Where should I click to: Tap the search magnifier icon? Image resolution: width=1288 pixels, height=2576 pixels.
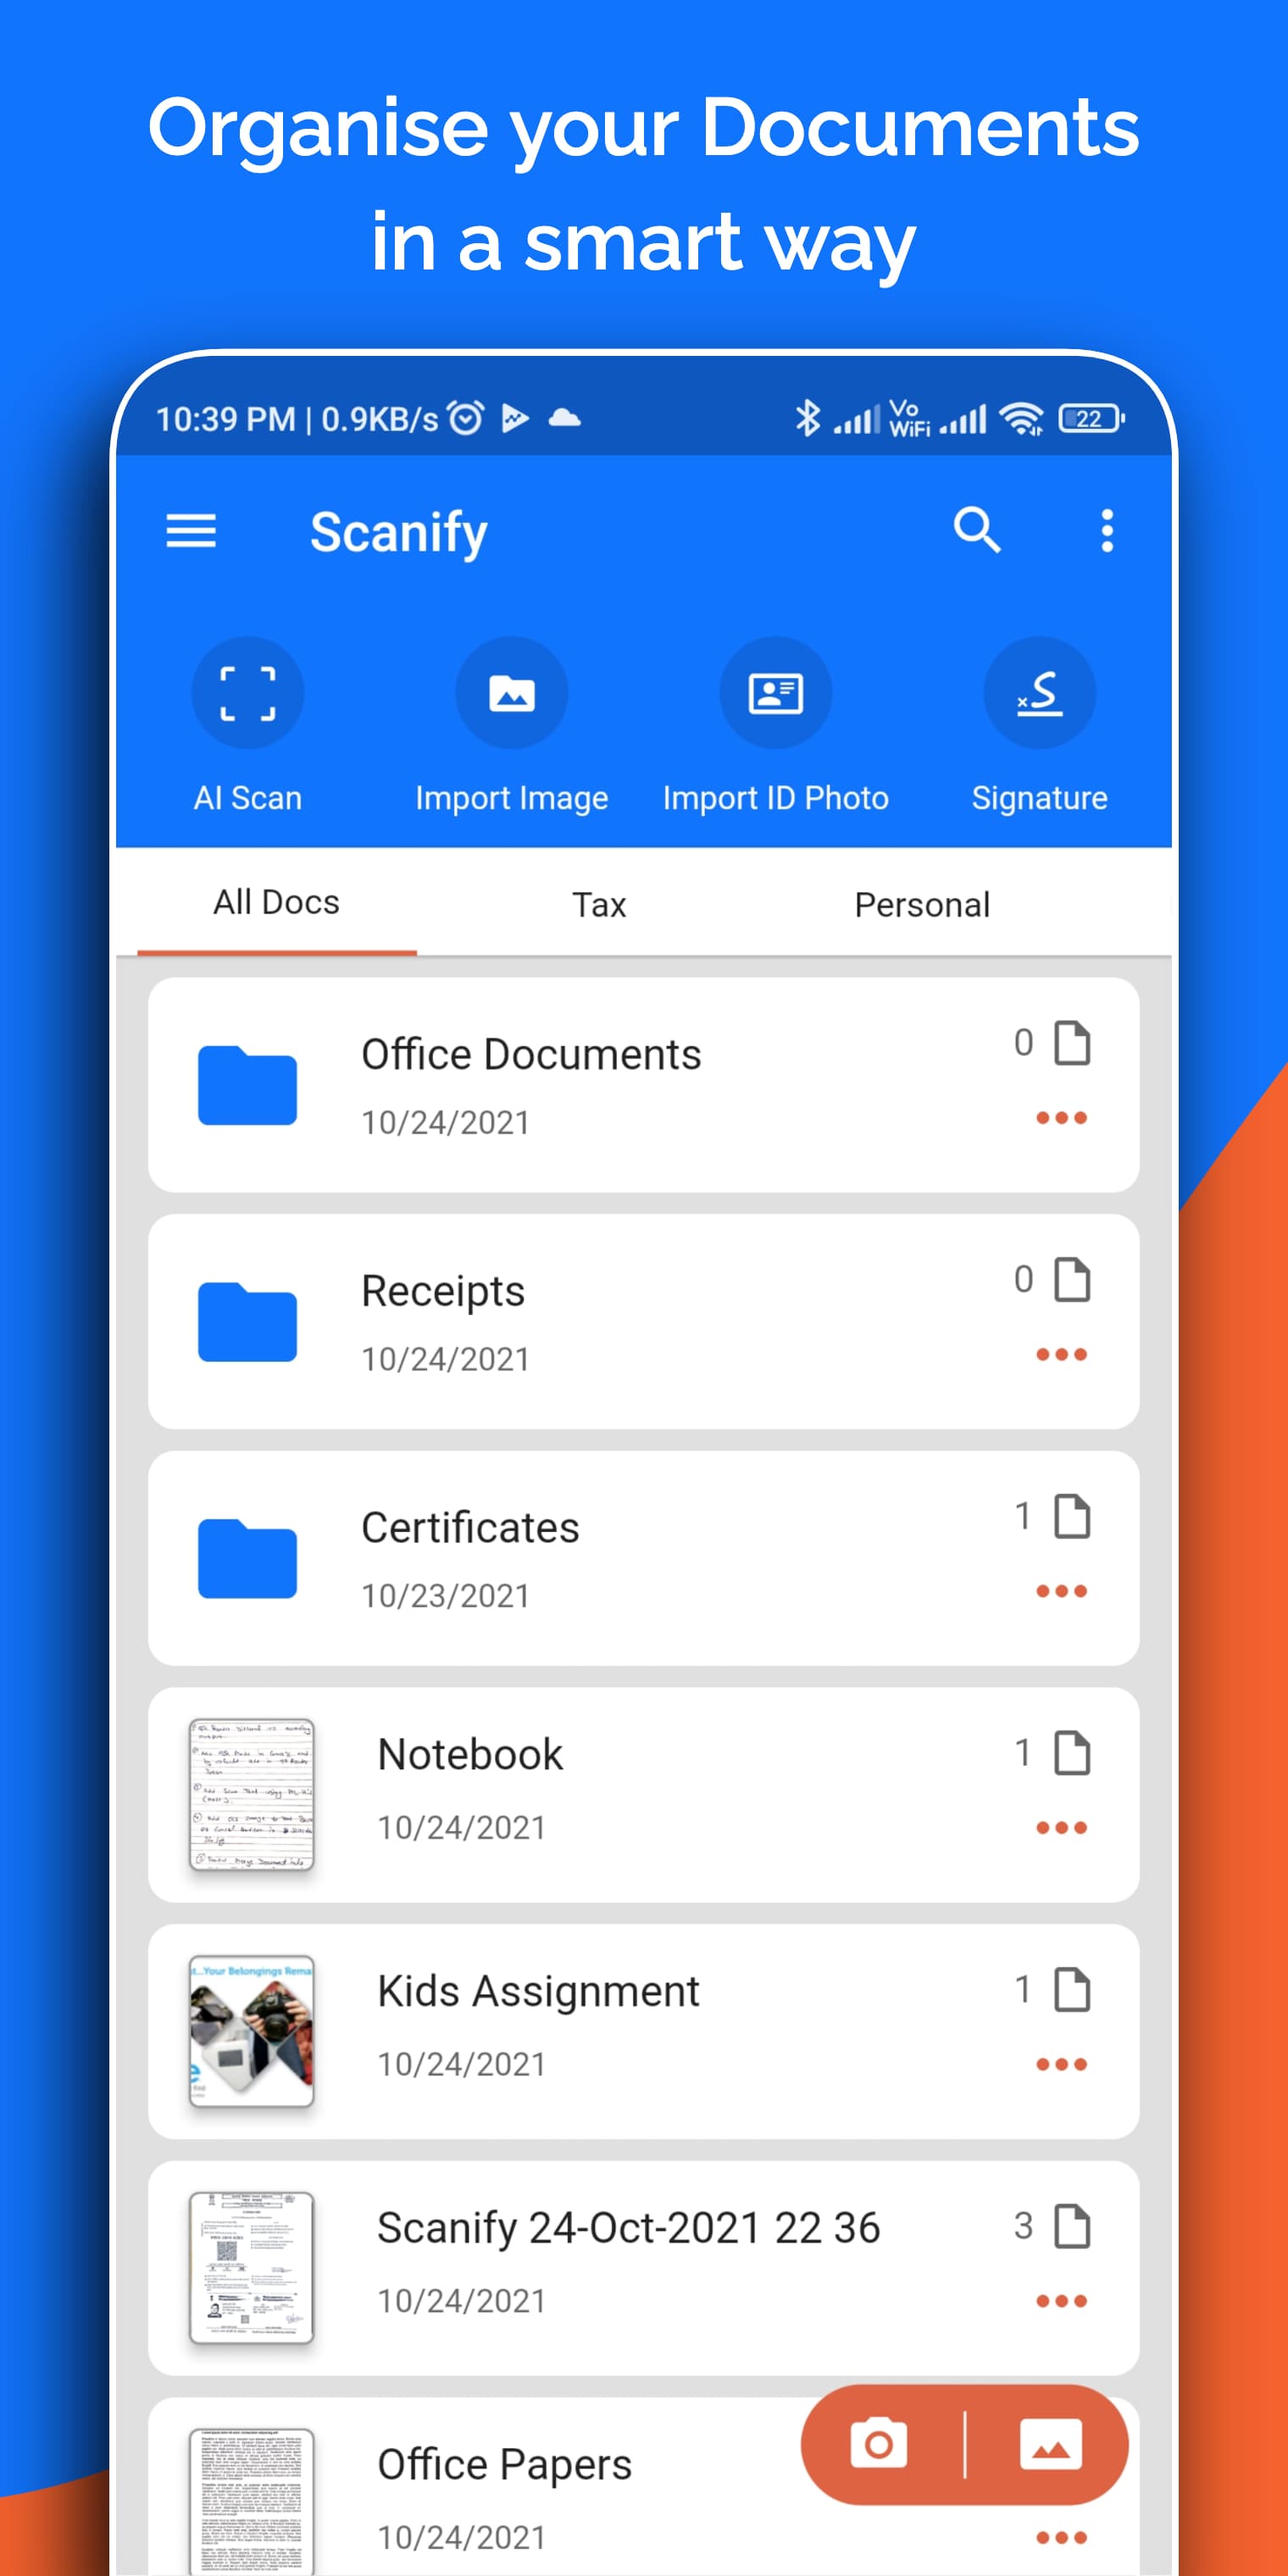(x=976, y=530)
